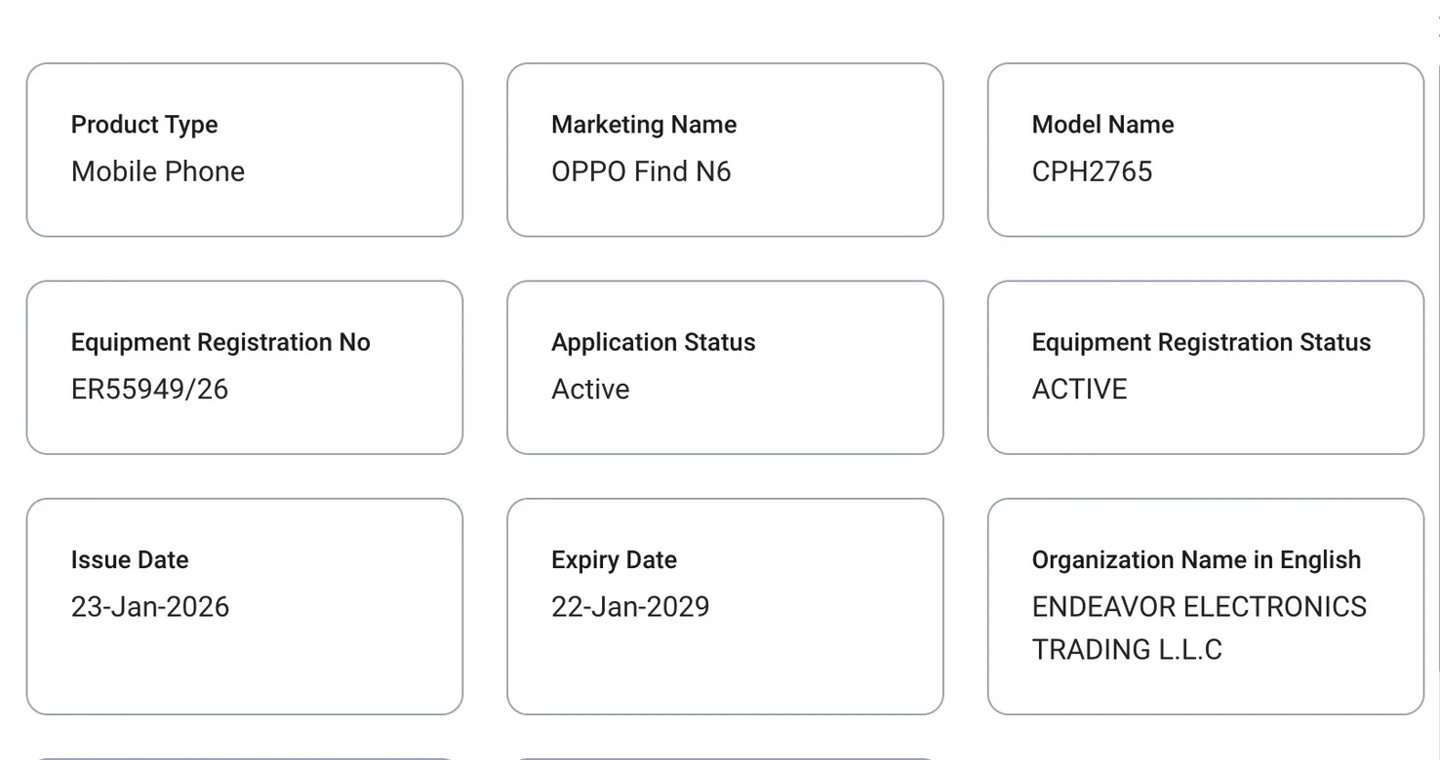
Task: Click the Equipment Registration Status label
Action: tap(1201, 343)
